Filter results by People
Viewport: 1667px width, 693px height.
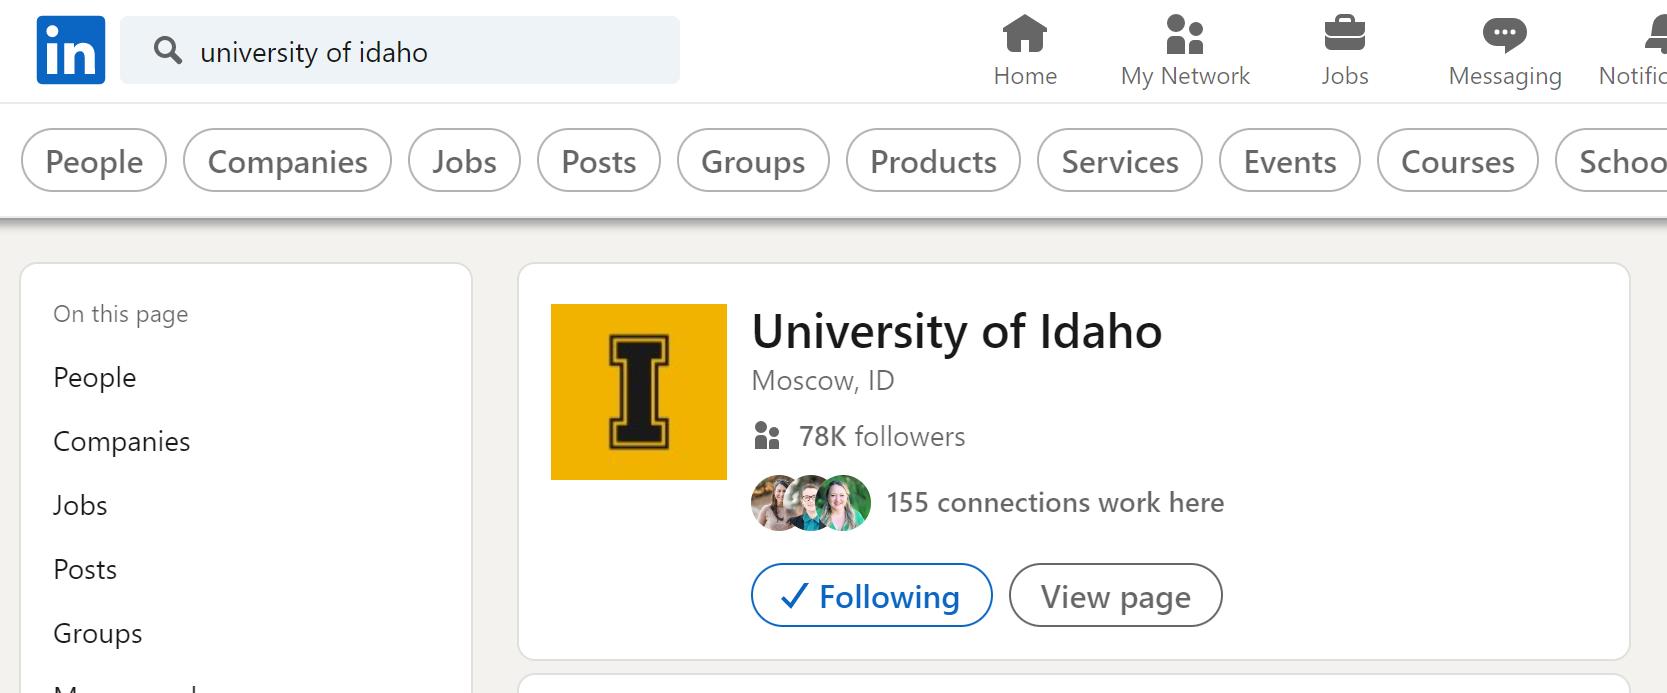tap(94, 161)
